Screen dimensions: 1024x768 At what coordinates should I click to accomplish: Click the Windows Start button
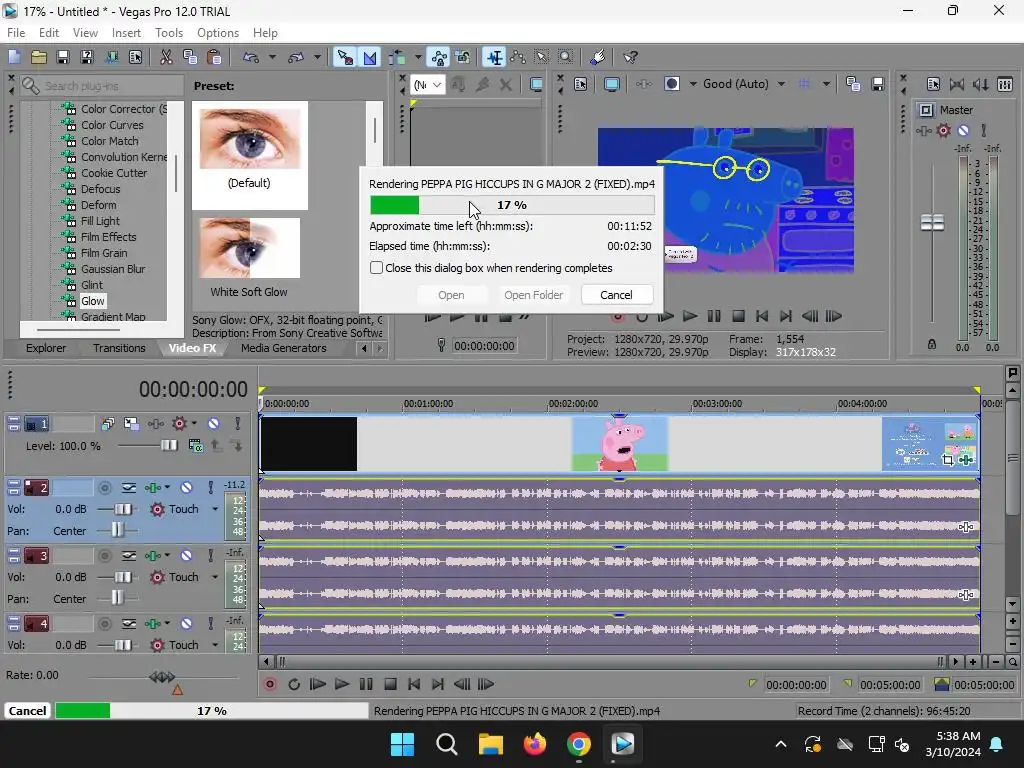point(402,744)
